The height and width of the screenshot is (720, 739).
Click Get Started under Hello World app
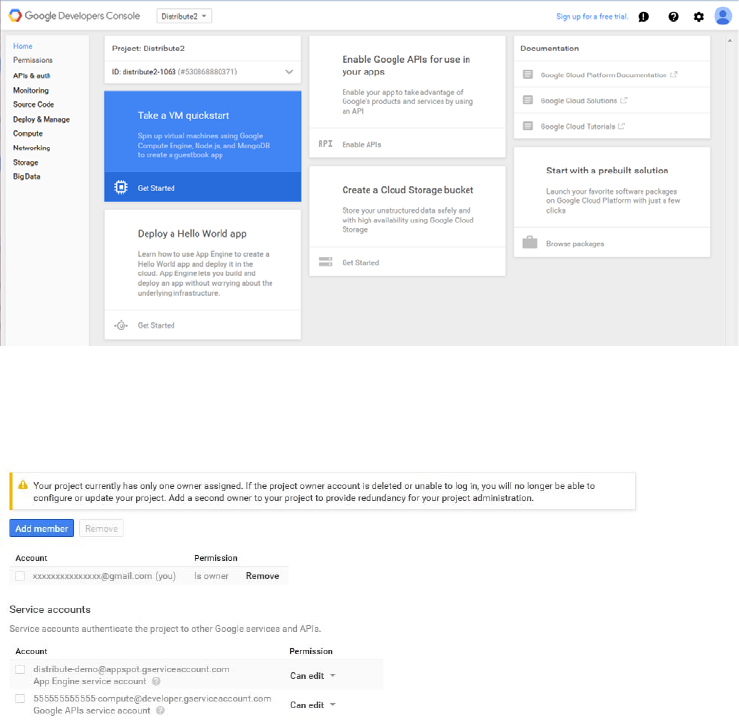[x=156, y=325]
